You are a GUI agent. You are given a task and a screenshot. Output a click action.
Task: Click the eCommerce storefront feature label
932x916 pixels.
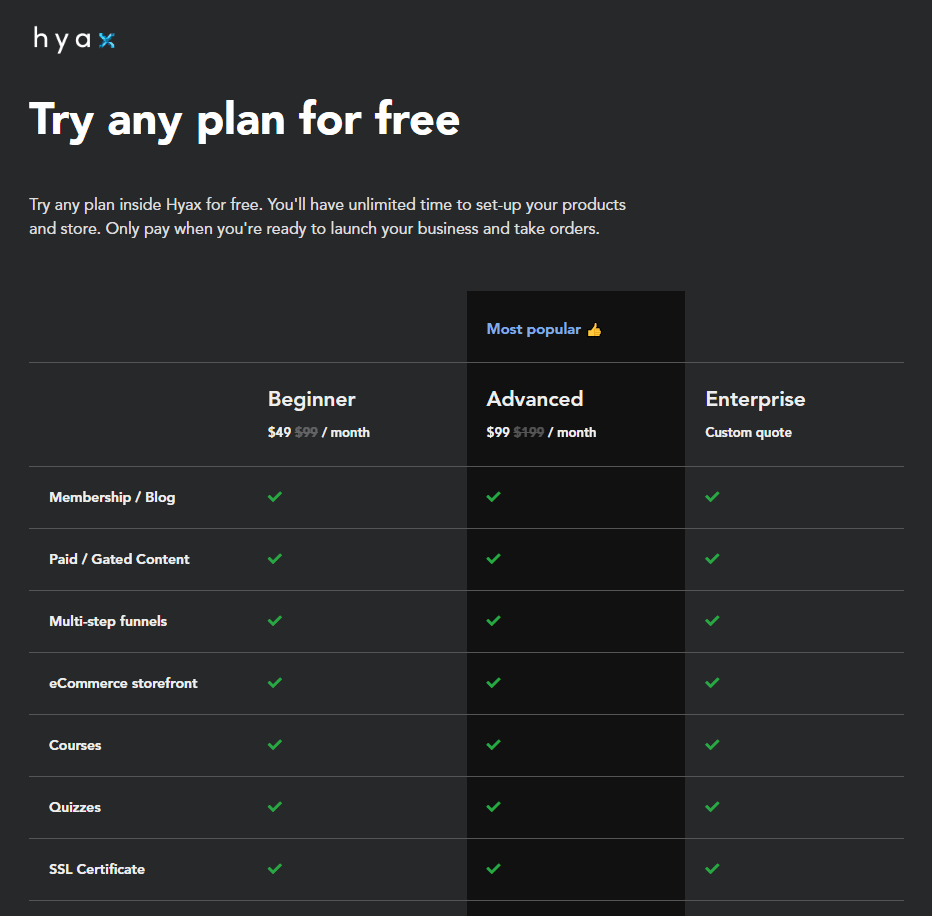point(123,683)
